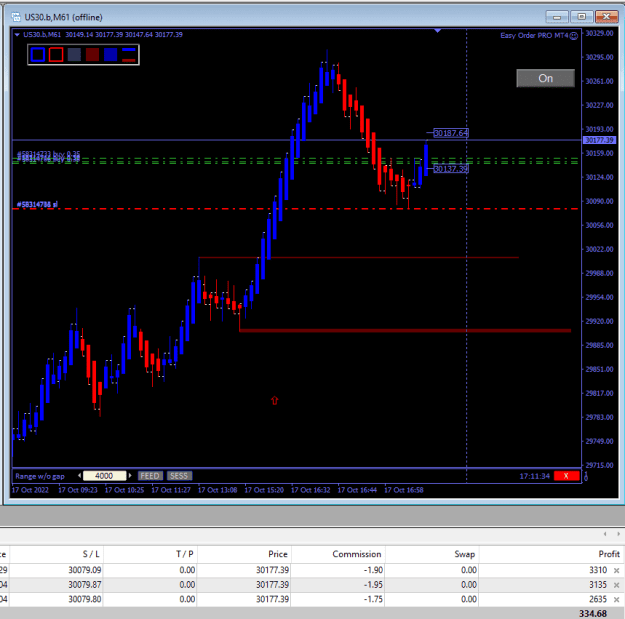Click the current price tag 30177.39 on scale
Viewport: 625px width, 619px height.
pos(599,140)
